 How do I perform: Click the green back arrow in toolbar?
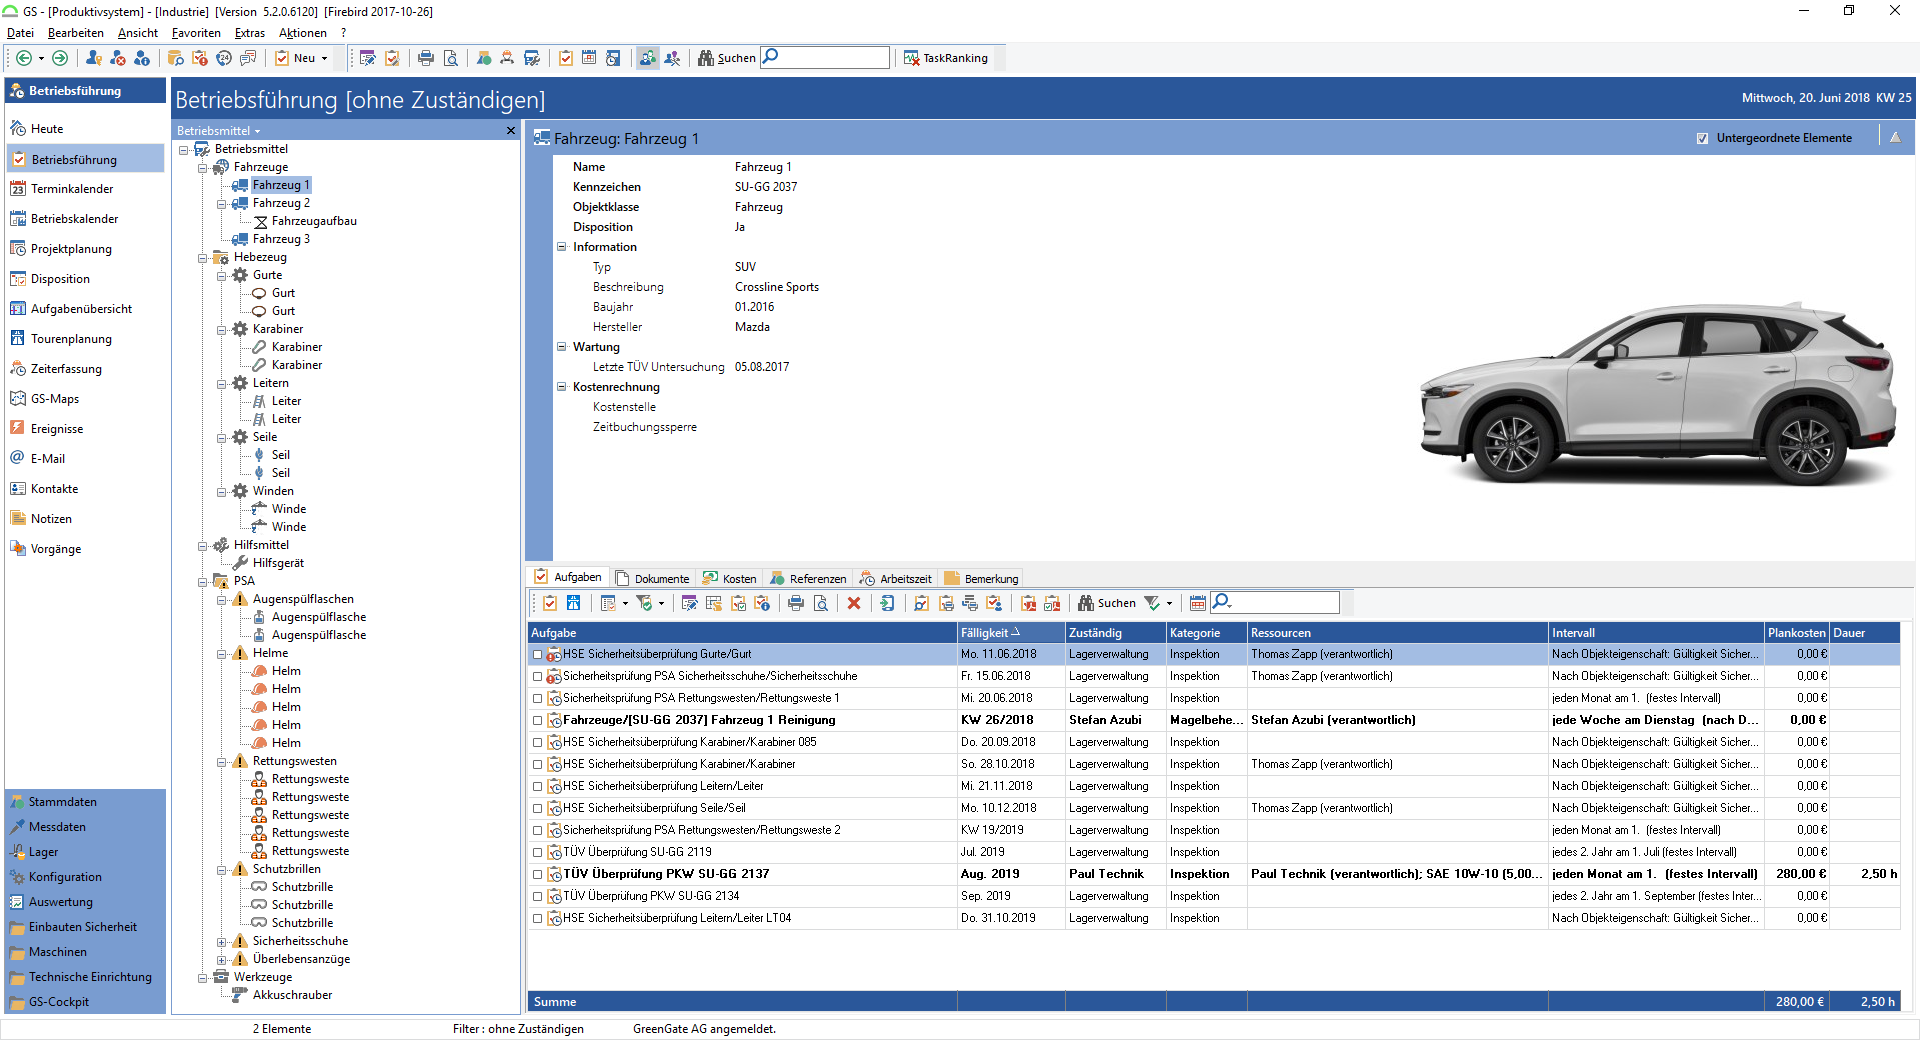(x=24, y=58)
